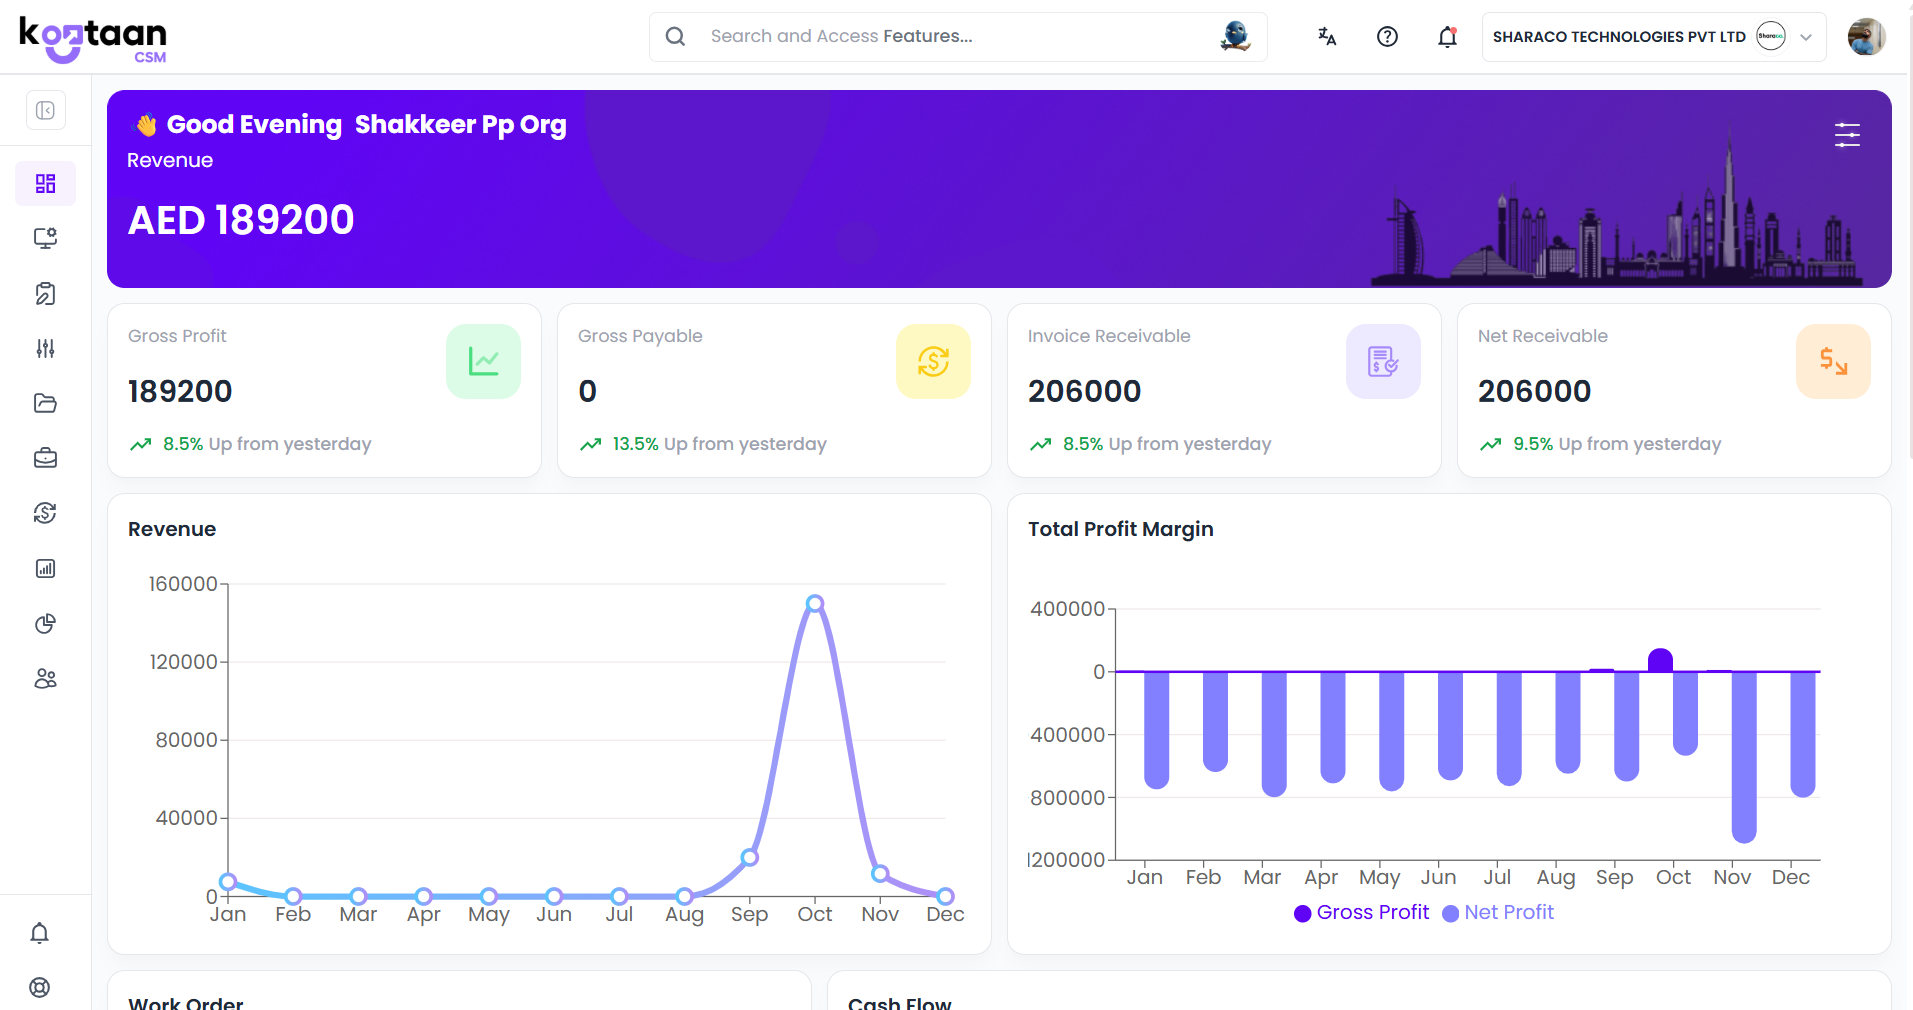Screen dimensions: 1913x1010
Task: Open the briefcase section from sidebar
Action: click(x=45, y=458)
